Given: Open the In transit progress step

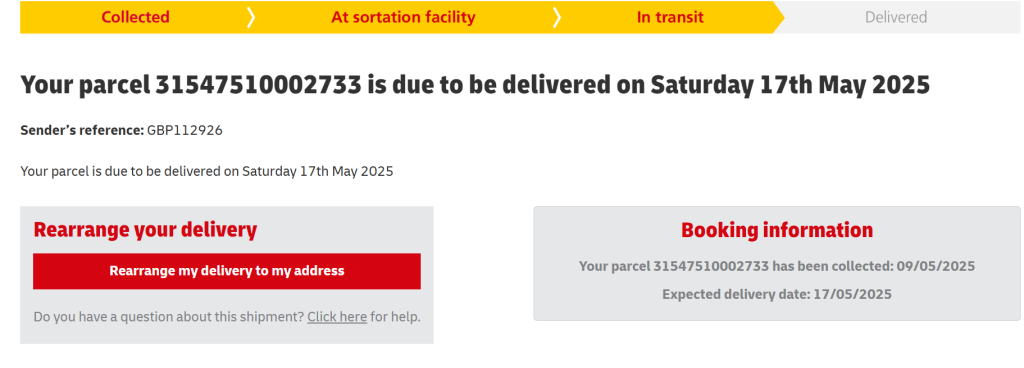Looking at the screenshot, I should point(670,17).
